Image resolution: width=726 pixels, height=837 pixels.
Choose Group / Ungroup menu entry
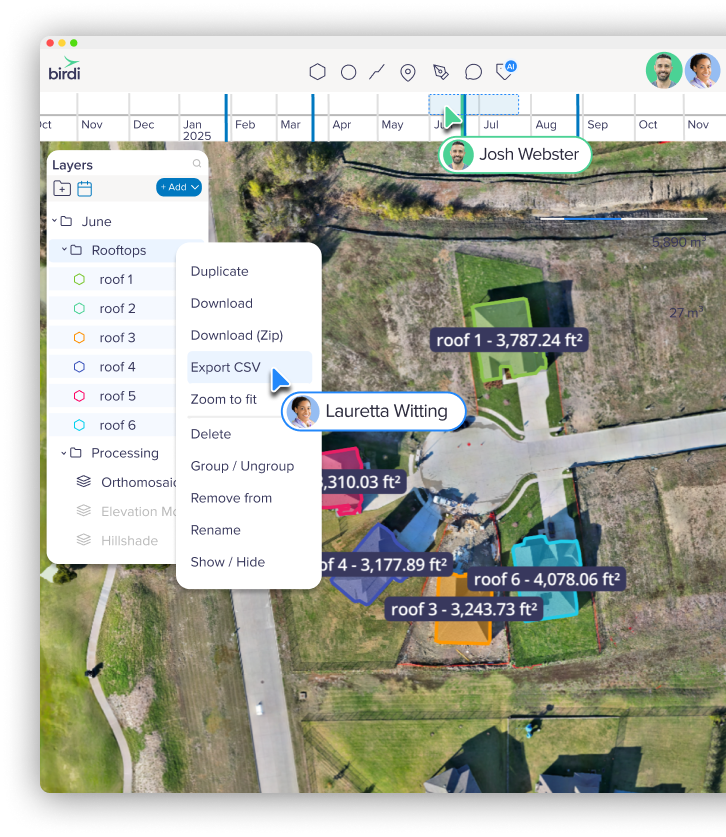(242, 466)
